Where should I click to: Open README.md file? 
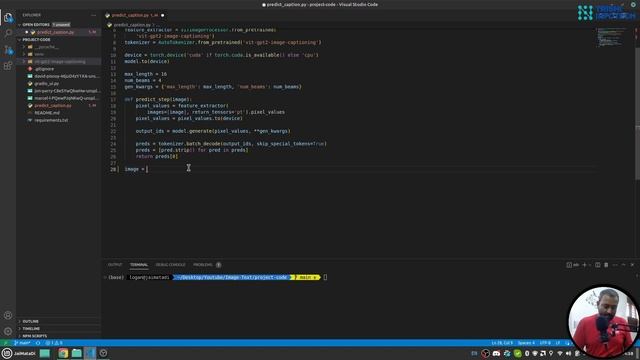[x=47, y=113]
